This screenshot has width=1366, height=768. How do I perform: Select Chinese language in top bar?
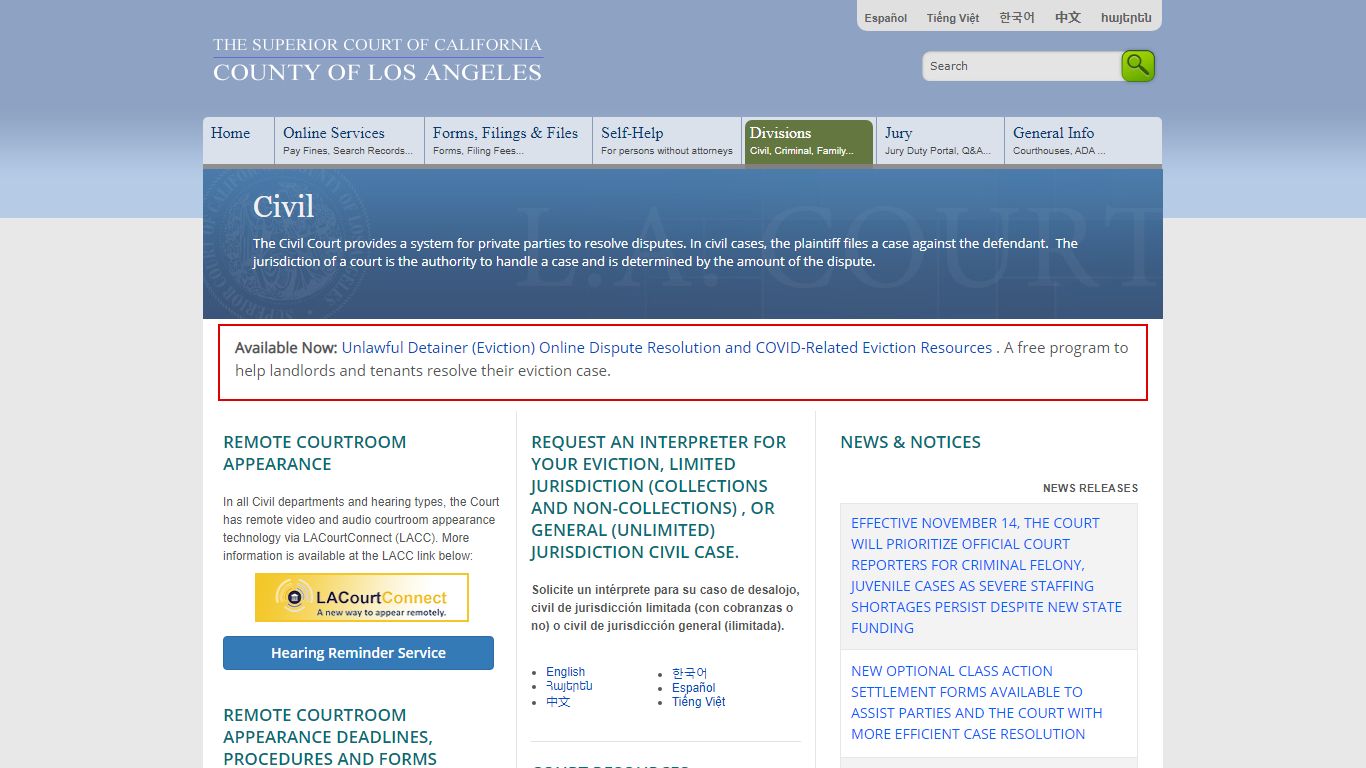tap(1068, 18)
